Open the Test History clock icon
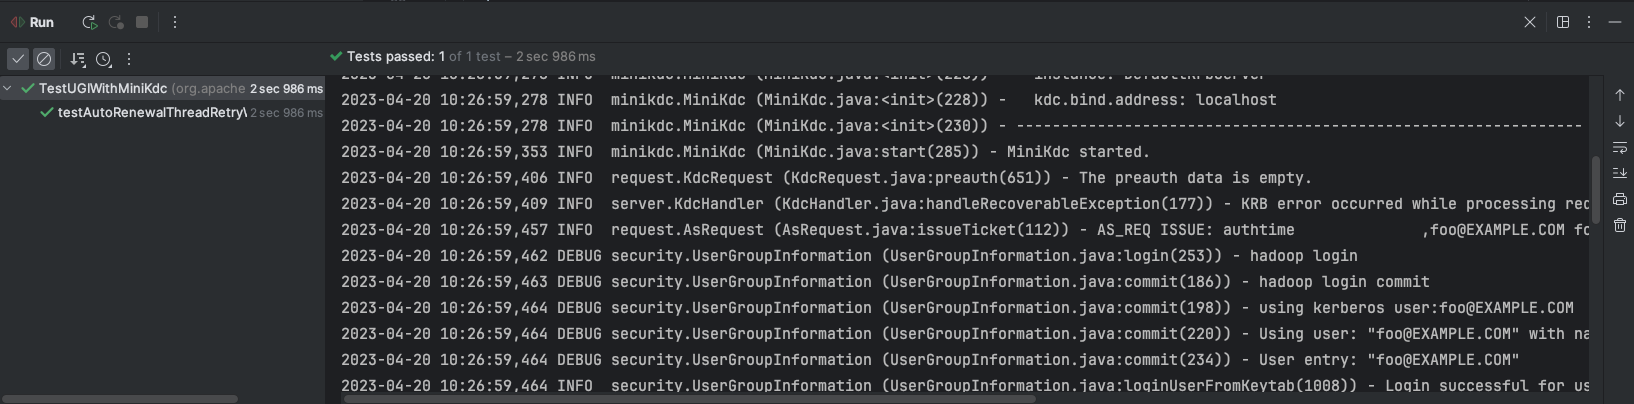This screenshot has height=404, width=1634. click(x=104, y=59)
